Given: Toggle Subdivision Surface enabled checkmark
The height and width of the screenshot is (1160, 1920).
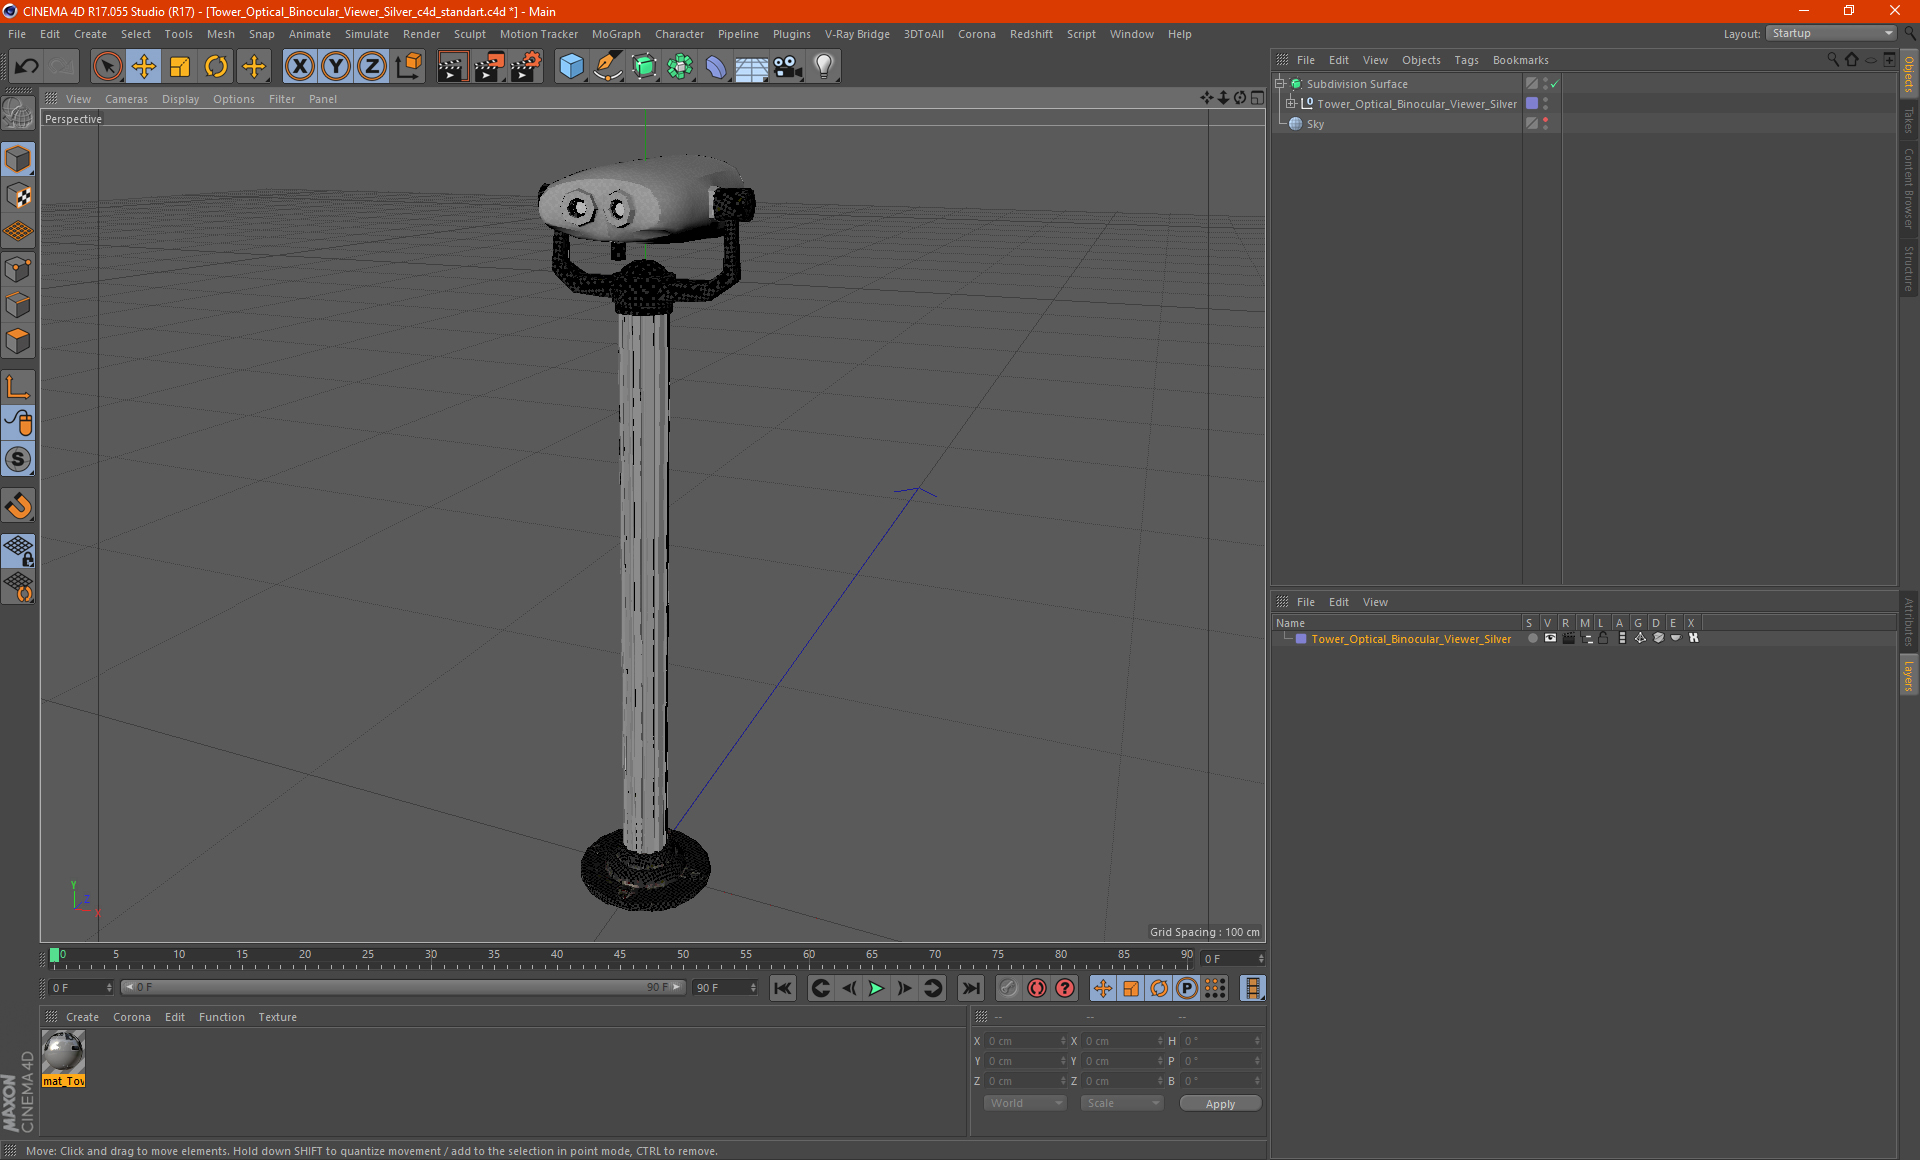Looking at the screenshot, I should pyautogui.click(x=1555, y=84).
